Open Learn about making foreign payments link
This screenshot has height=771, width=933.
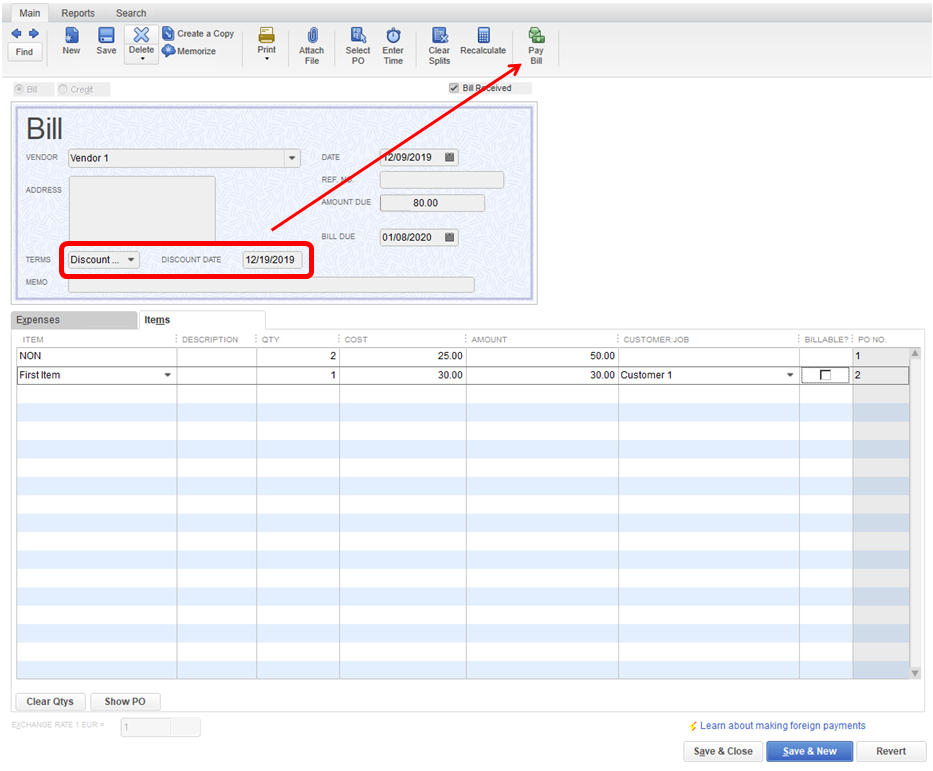click(782, 726)
